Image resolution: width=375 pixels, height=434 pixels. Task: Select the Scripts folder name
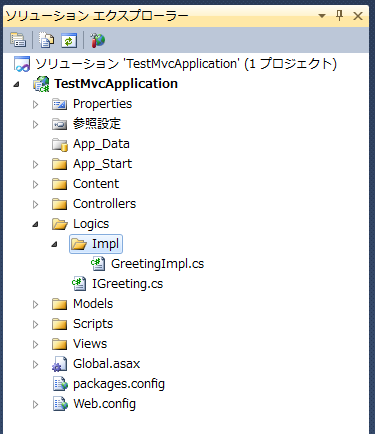93,324
